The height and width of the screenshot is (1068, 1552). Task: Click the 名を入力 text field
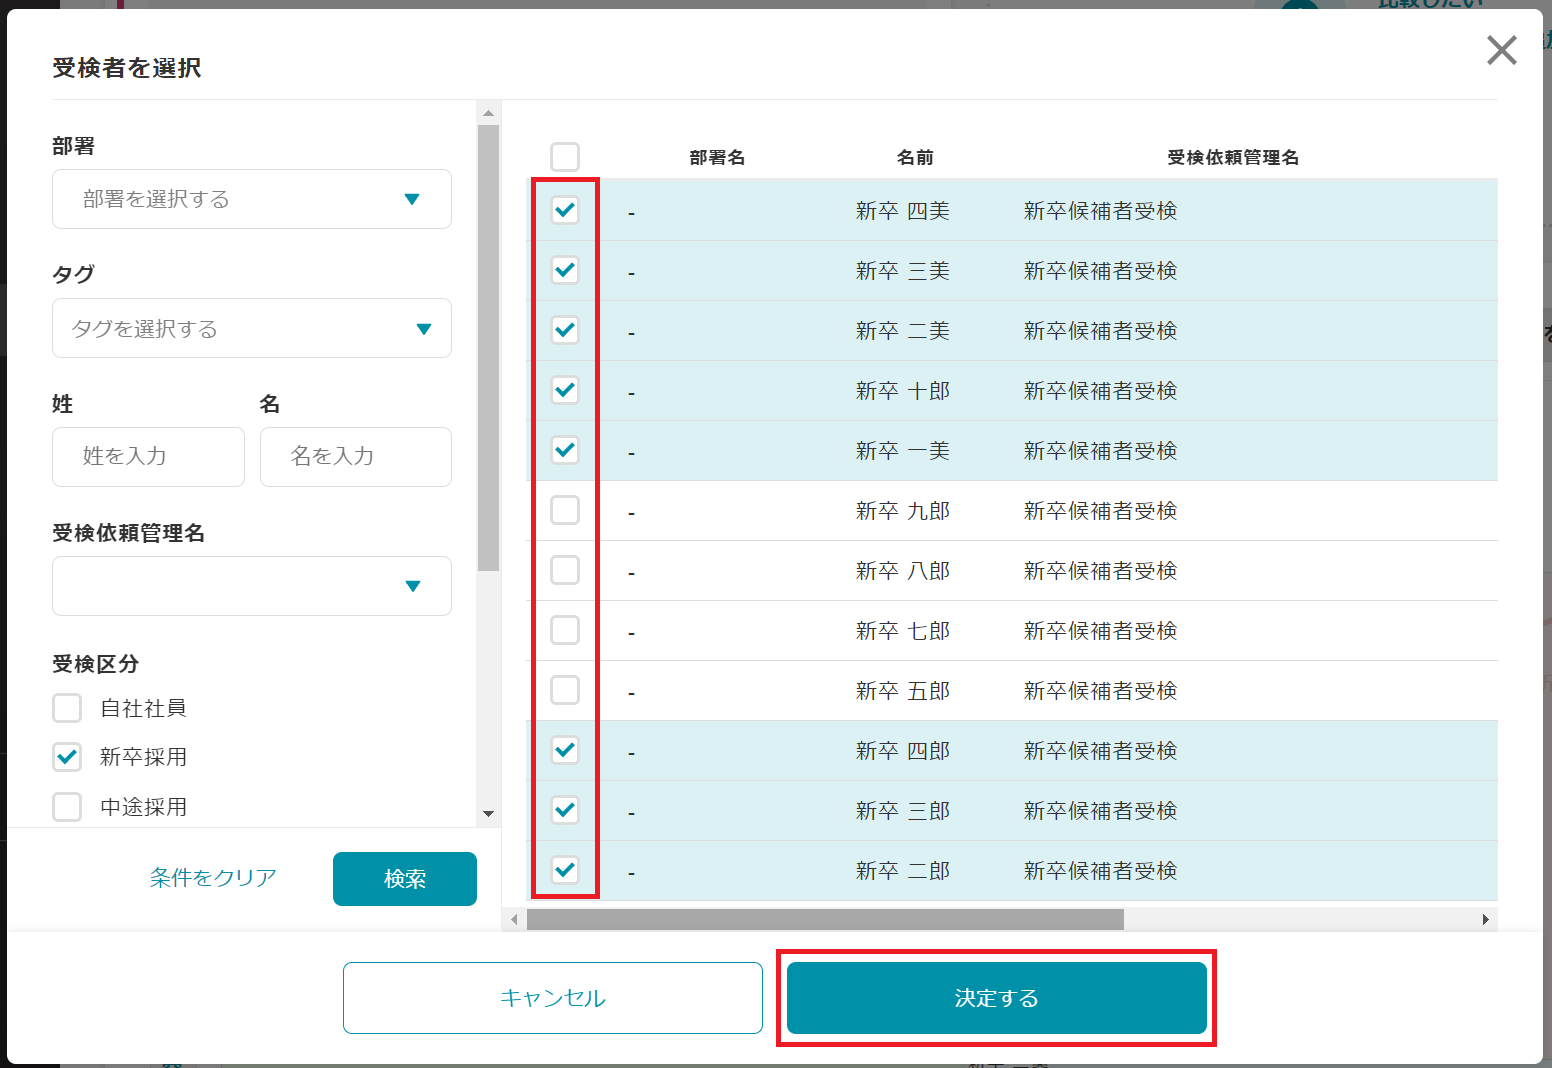(355, 457)
